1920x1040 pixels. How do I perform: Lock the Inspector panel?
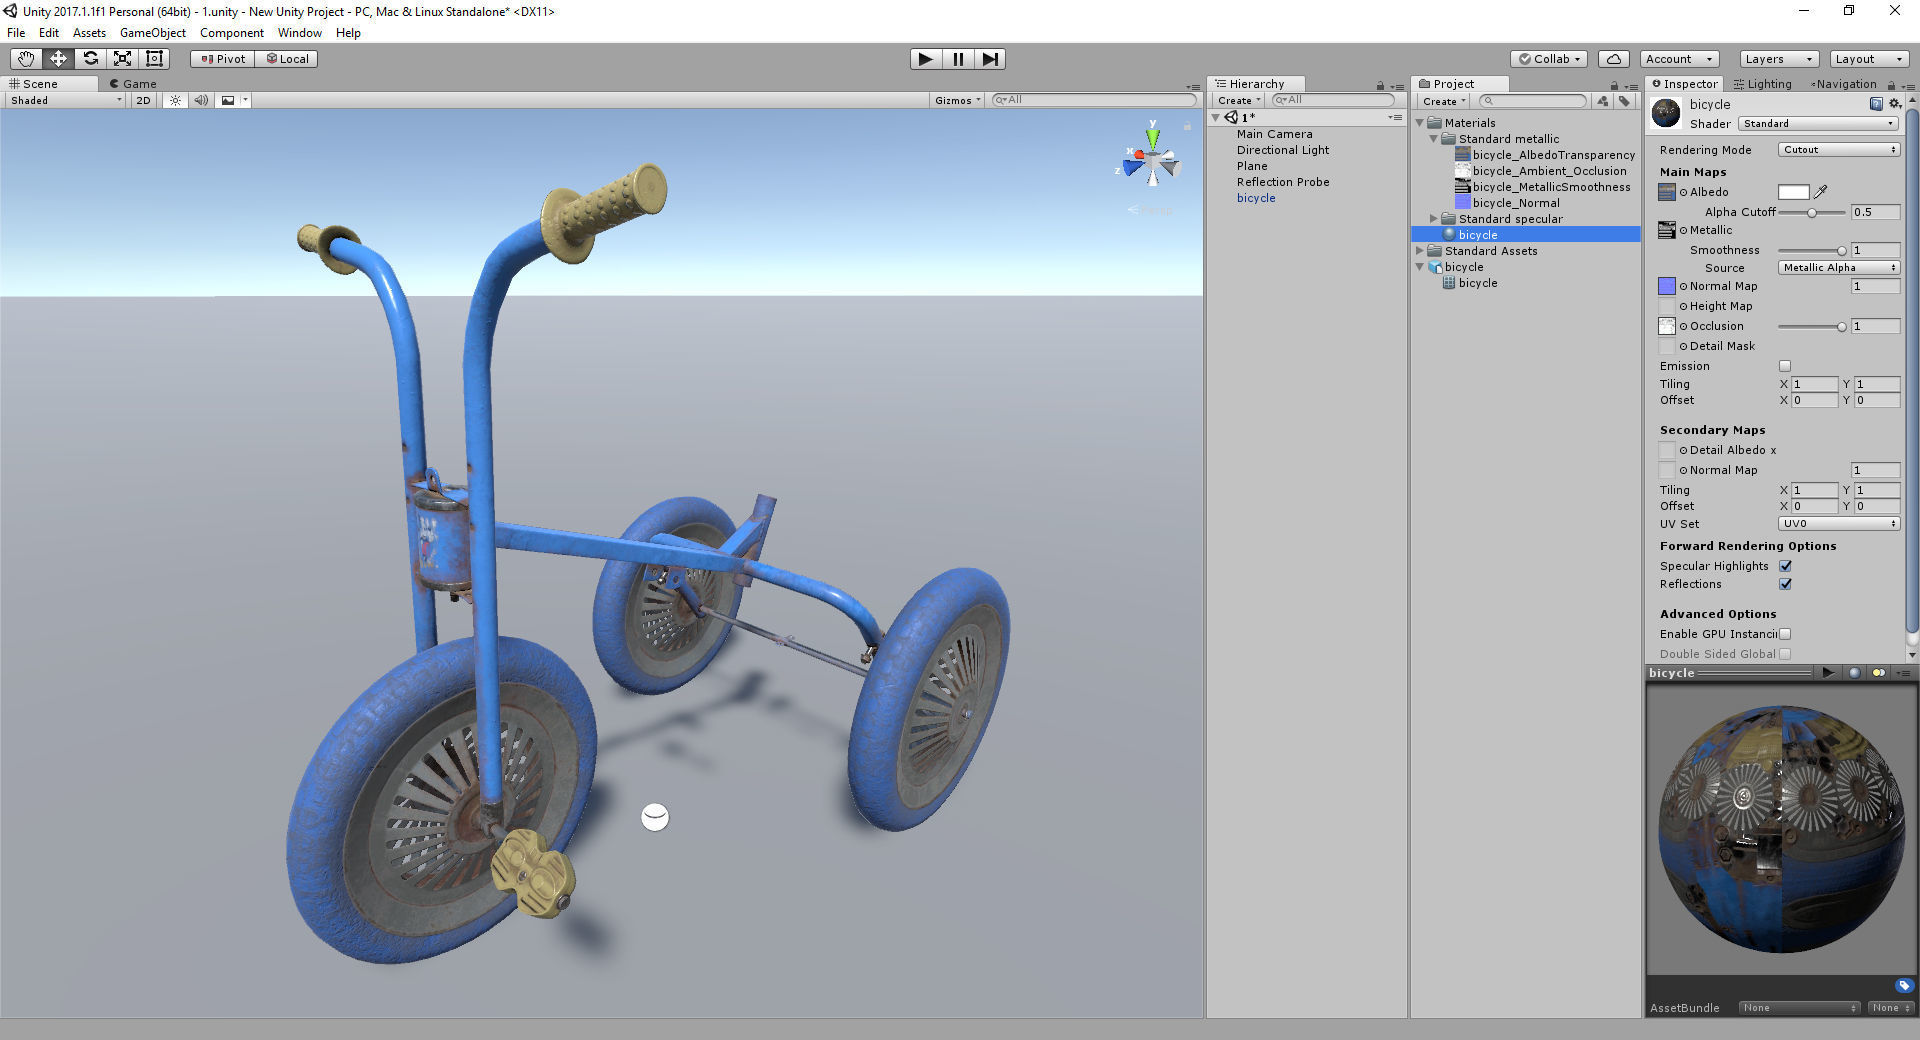1891,86
